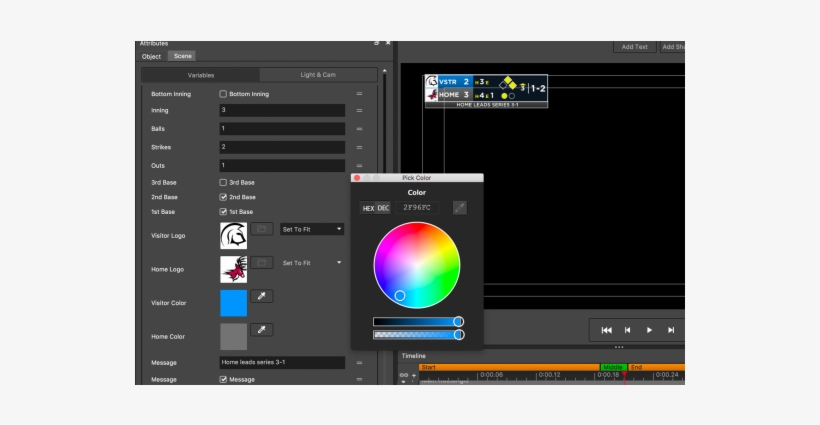Select the green Middle timeline segment

pos(613,367)
